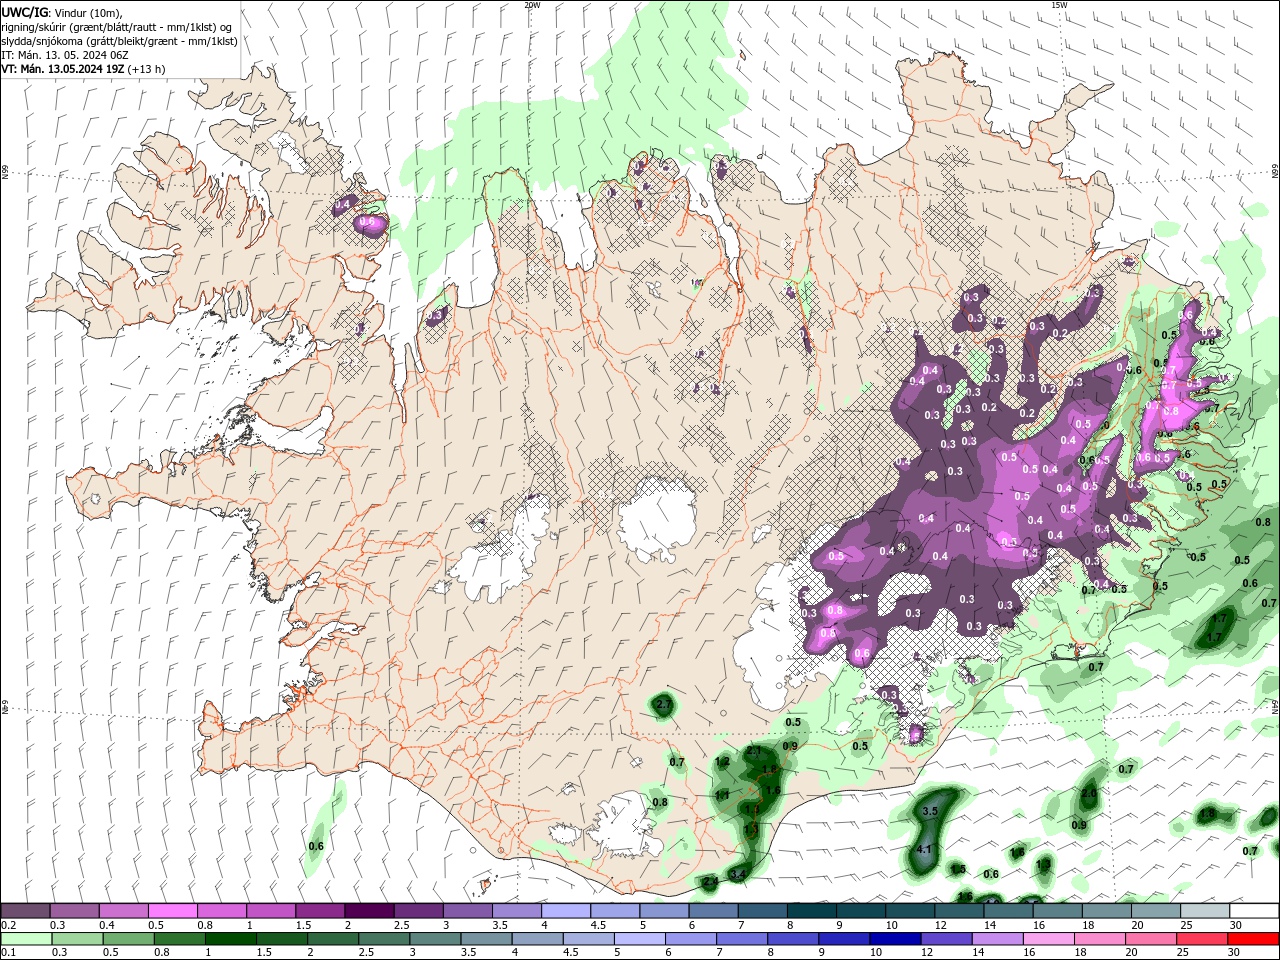Click the '20W' longitude label at top
Screen dimensions: 1280x960
[532, 4]
